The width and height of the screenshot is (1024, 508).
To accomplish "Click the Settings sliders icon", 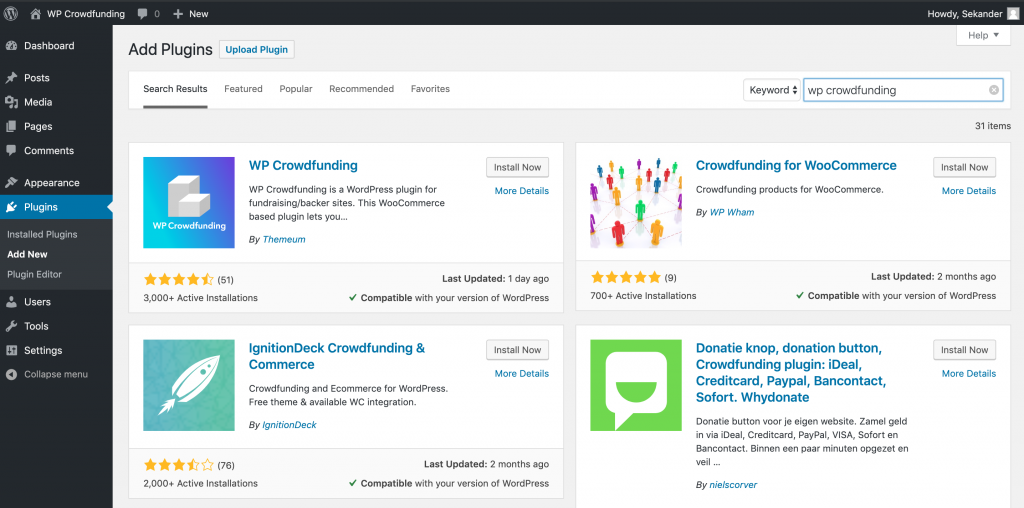I will click(x=11, y=350).
